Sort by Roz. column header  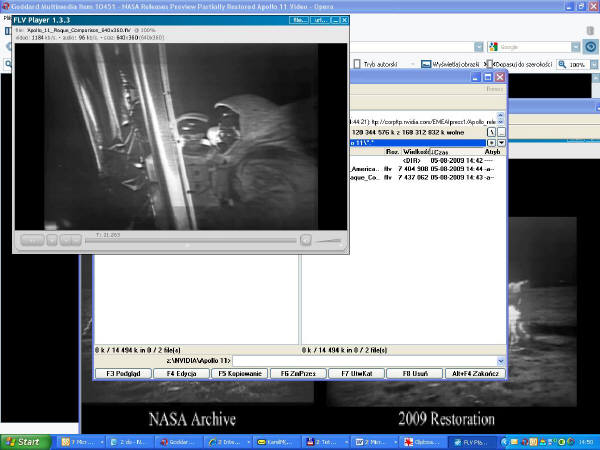point(393,152)
